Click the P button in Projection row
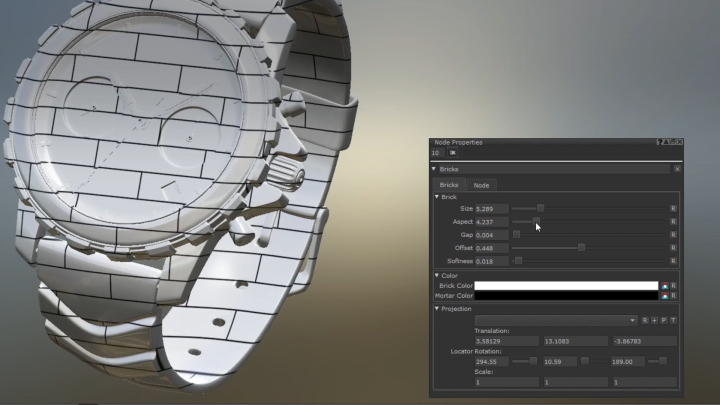The height and width of the screenshot is (405, 720). 663,320
